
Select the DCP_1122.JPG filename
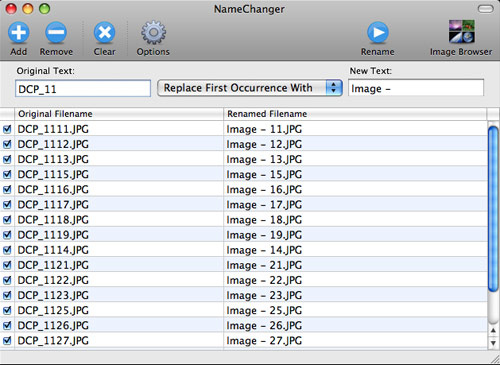click(x=53, y=280)
